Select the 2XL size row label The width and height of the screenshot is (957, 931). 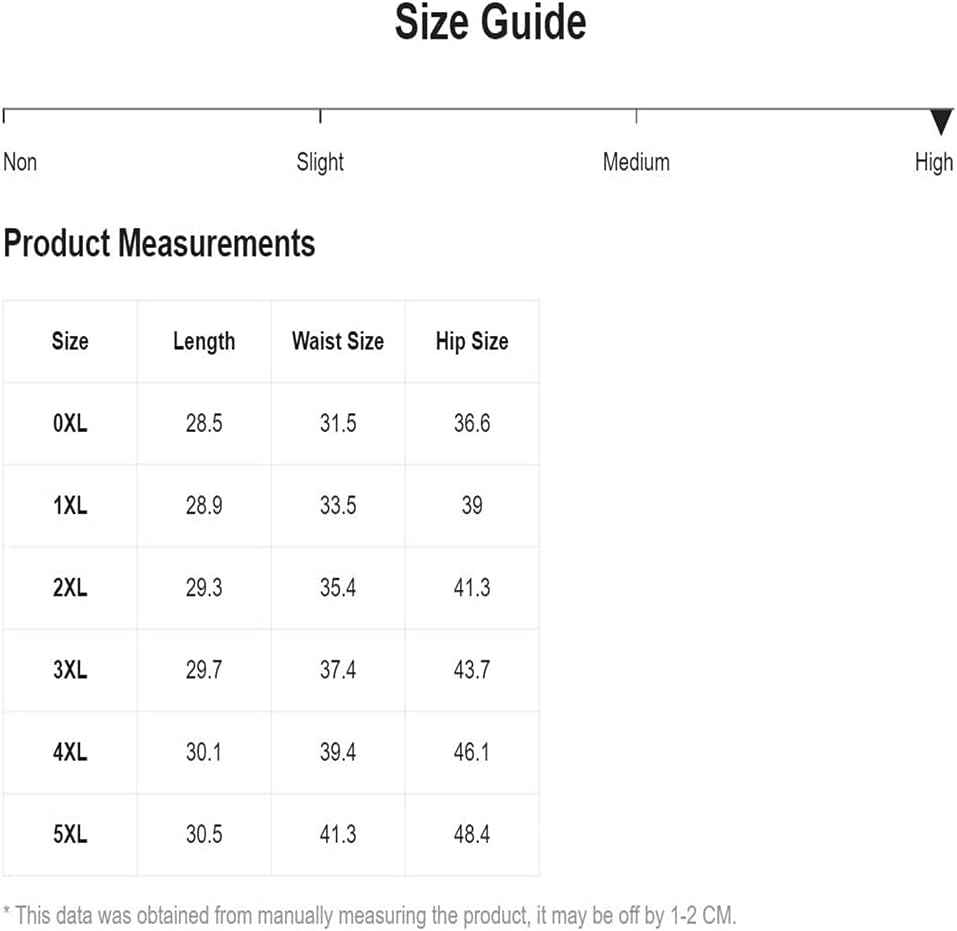(x=70, y=587)
